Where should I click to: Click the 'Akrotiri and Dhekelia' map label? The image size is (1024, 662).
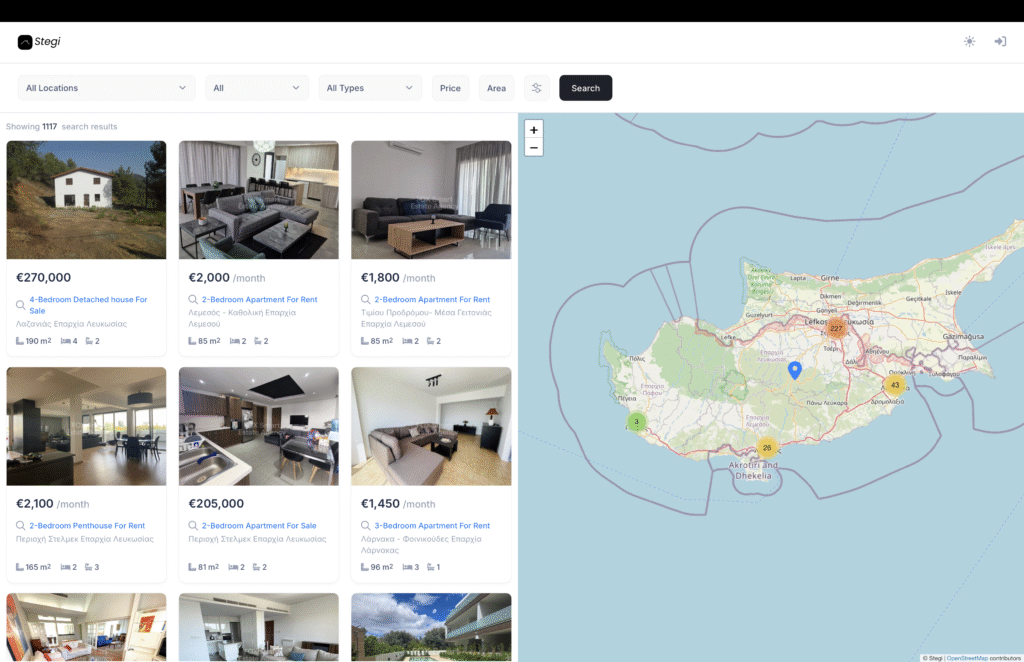[x=753, y=470]
